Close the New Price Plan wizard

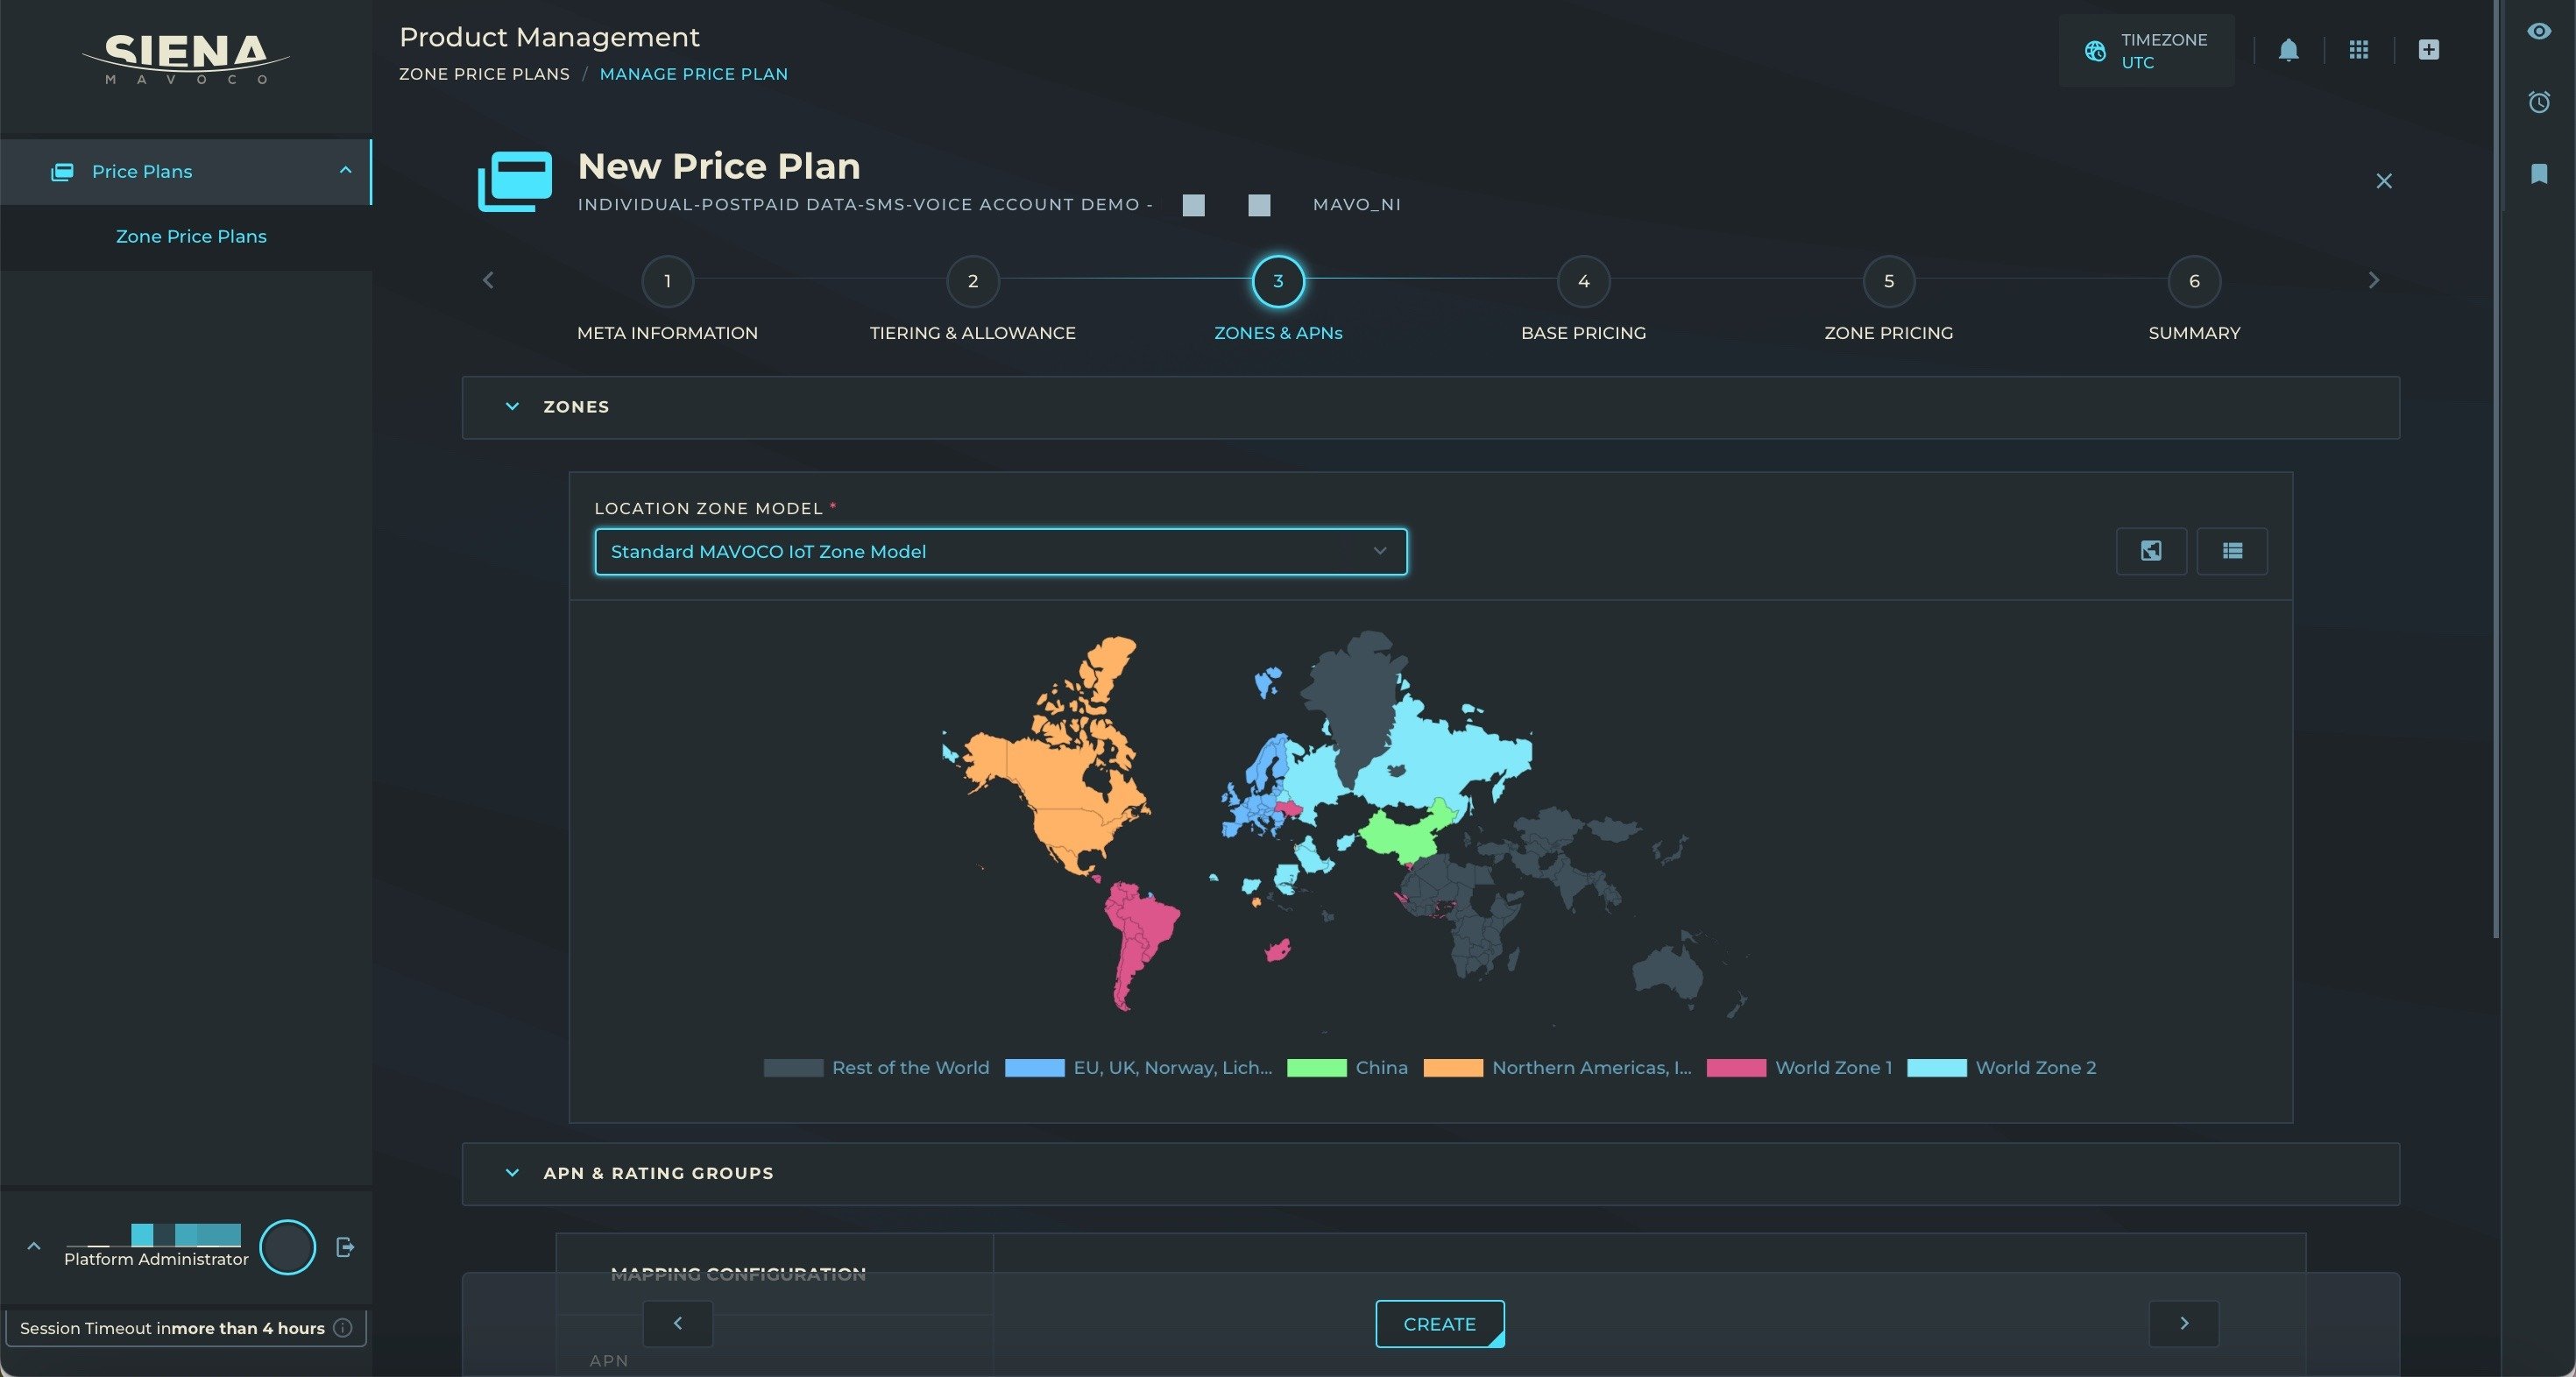[x=2384, y=181]
